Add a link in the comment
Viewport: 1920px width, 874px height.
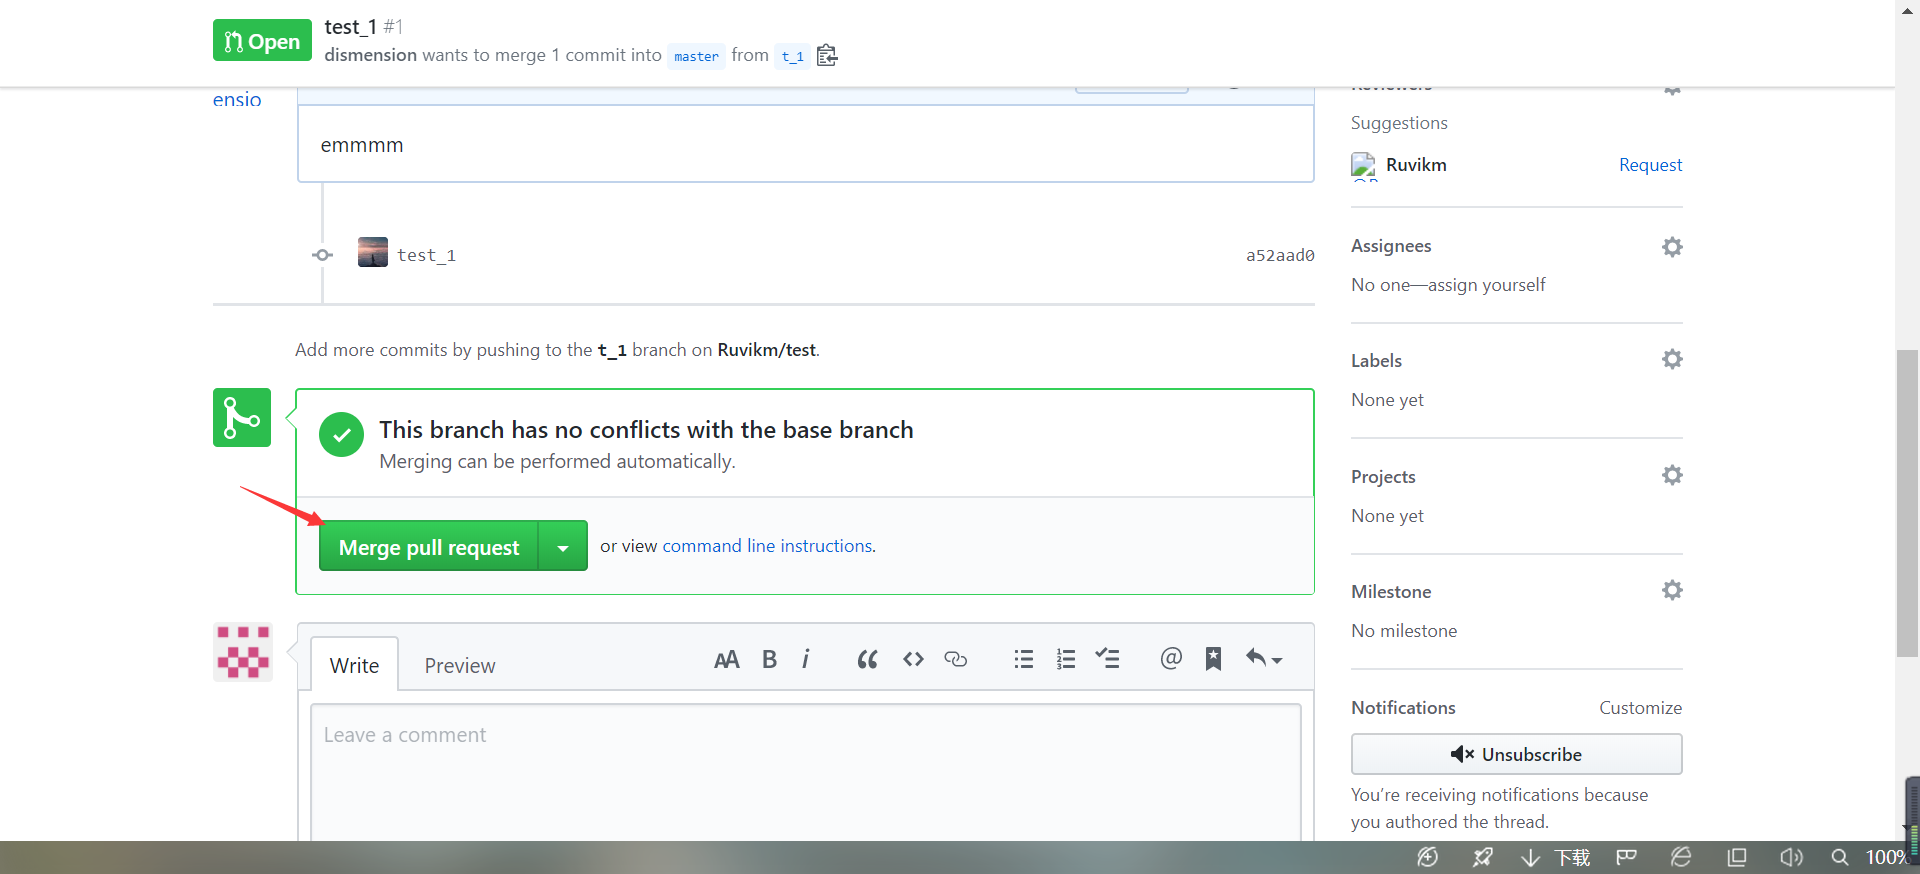tap(956, 659)
